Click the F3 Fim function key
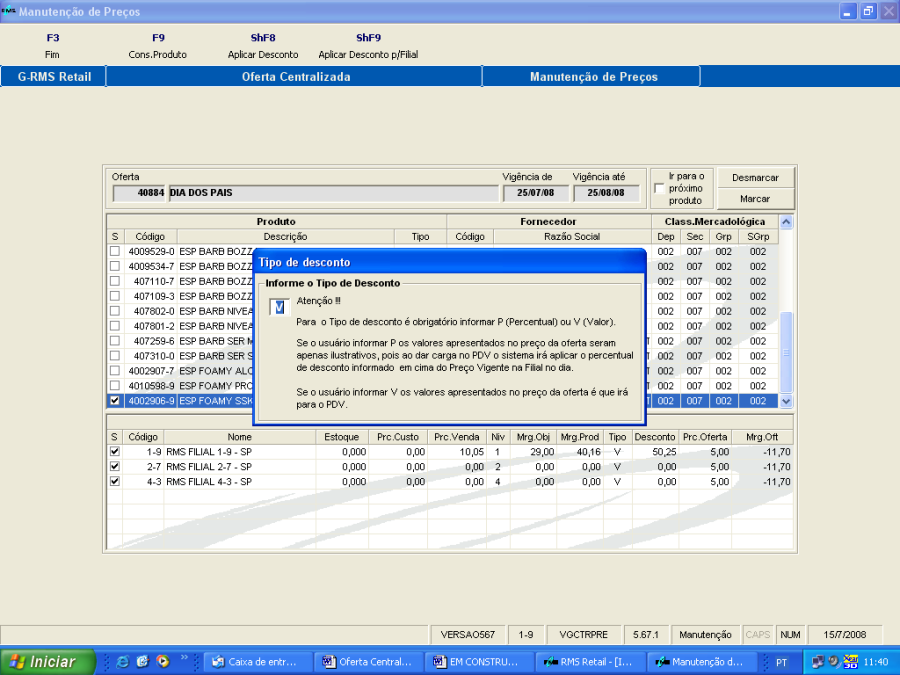The image size is (900, 675). pyautogui.click(x=52, y=46)
